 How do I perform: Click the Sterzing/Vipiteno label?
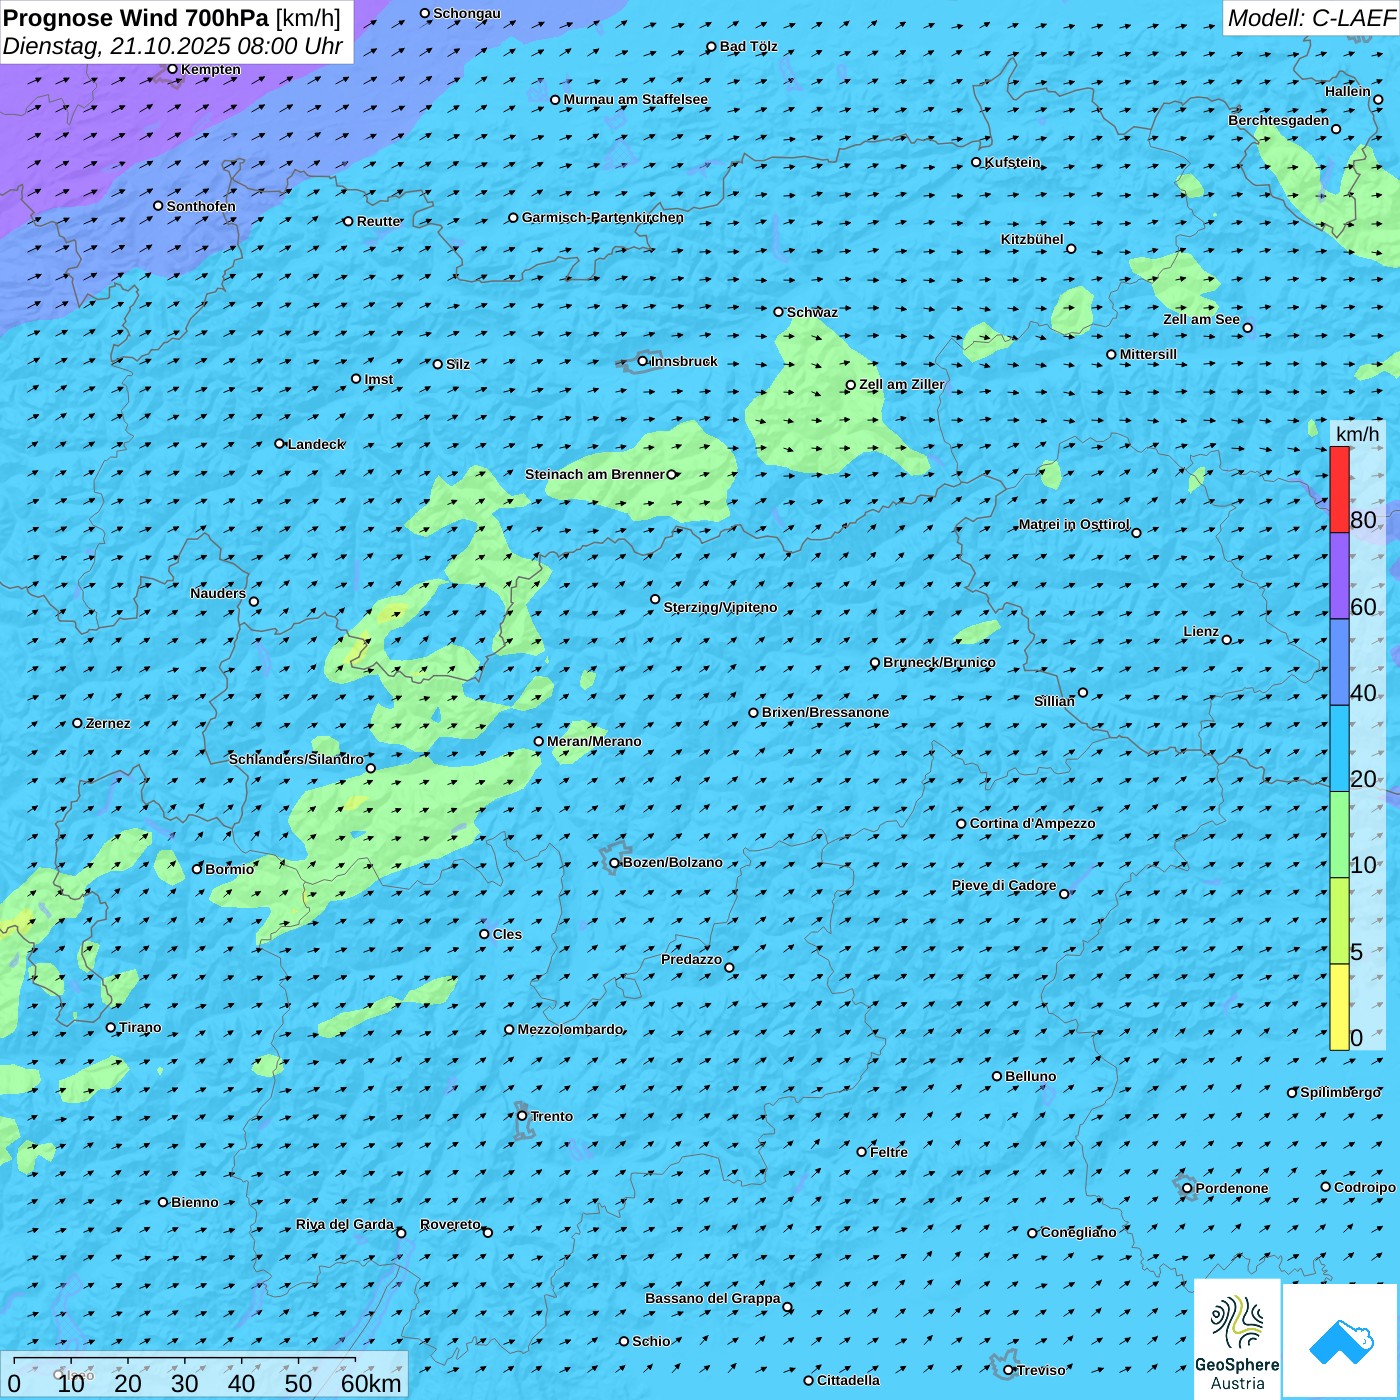click(720, 607)
